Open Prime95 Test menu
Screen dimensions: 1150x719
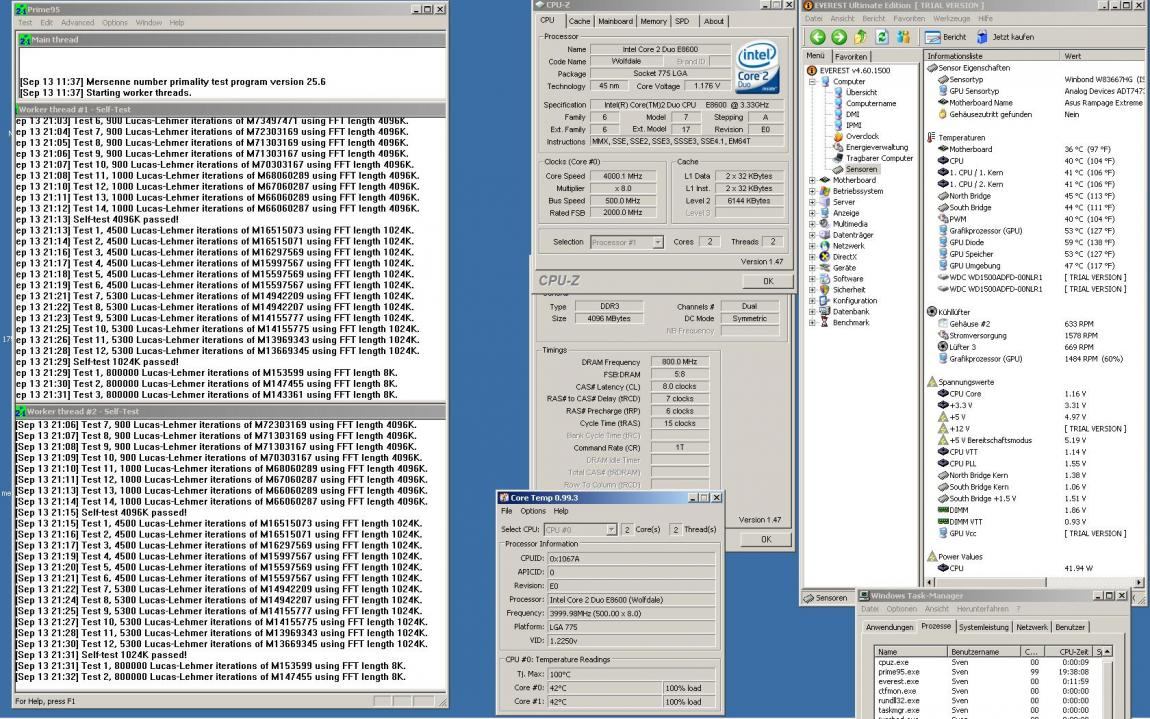tap(25, 23)
